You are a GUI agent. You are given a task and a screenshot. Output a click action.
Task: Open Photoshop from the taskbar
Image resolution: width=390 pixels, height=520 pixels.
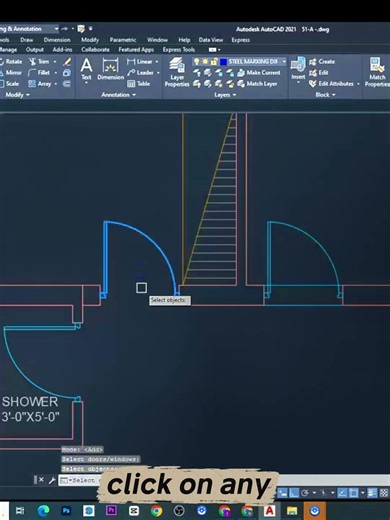[66, 510]
